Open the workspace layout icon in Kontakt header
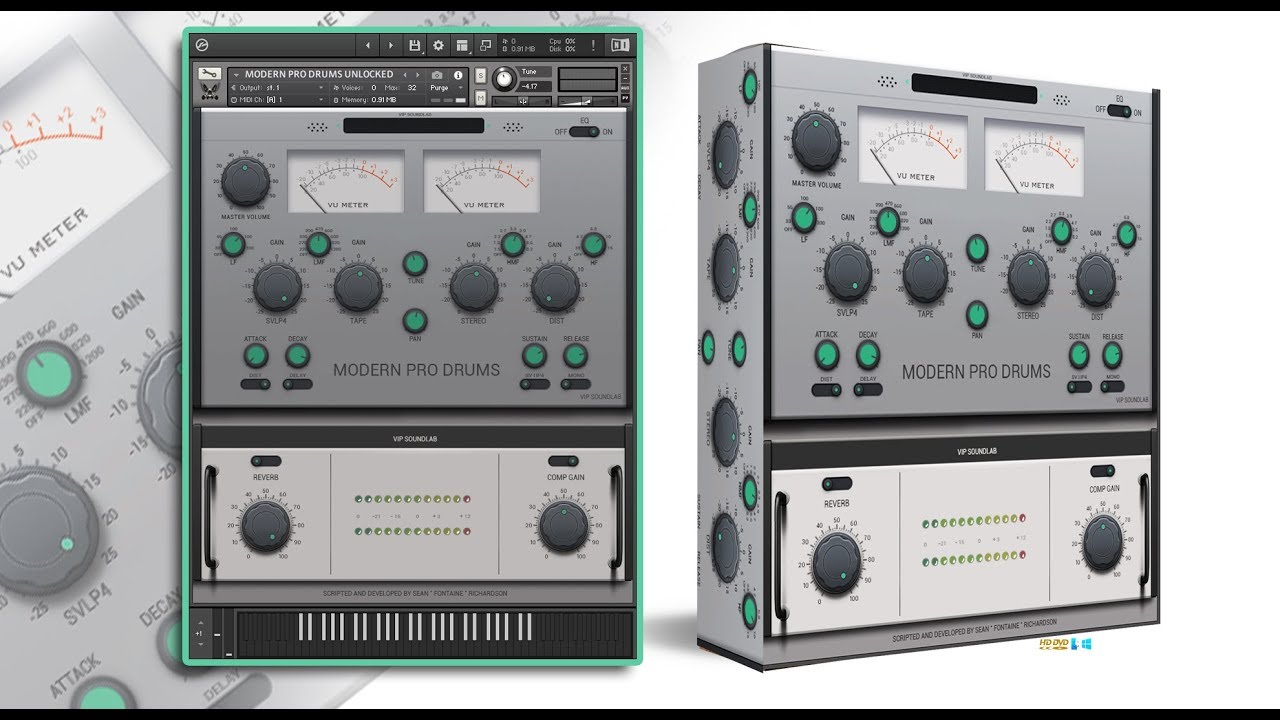 462,45
